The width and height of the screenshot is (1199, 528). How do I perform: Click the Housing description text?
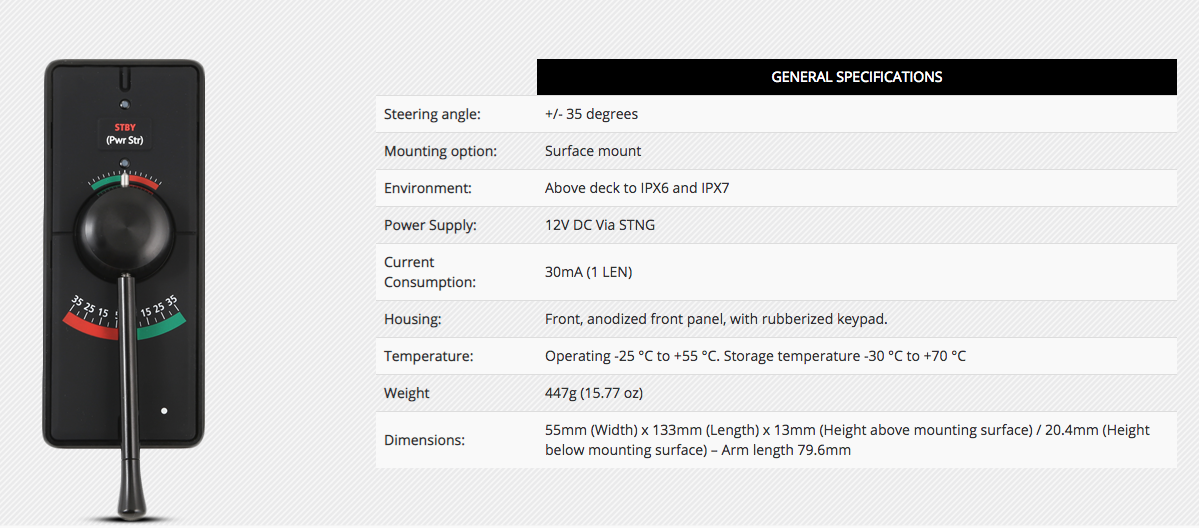[x=716, y=319]
